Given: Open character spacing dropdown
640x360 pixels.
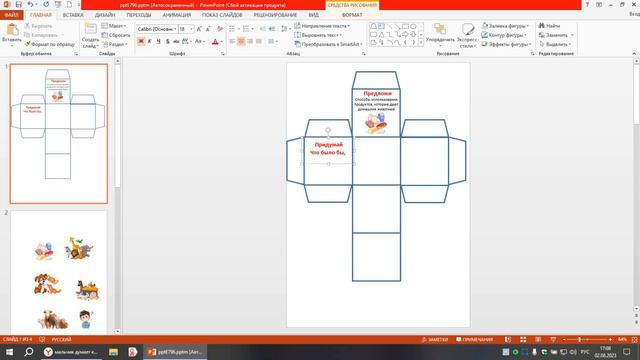Looking at the screenshot, I should pyautogui.click(x=187, y=41).
